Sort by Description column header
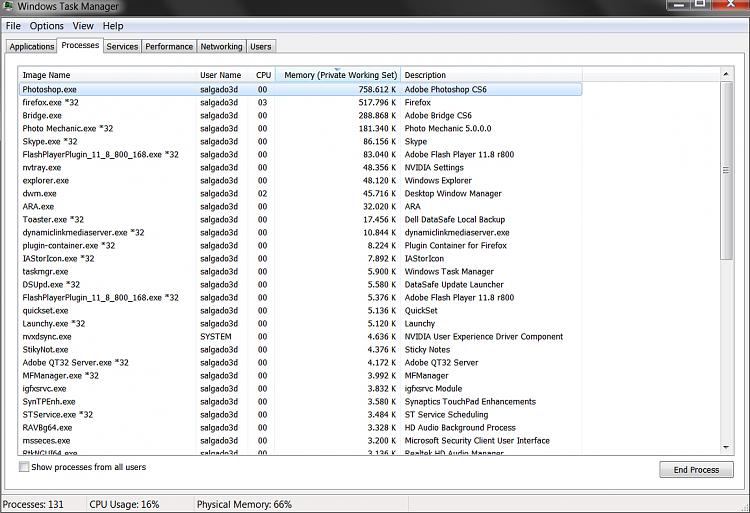This screenshot has height=513, width=750. click(492, 75)
